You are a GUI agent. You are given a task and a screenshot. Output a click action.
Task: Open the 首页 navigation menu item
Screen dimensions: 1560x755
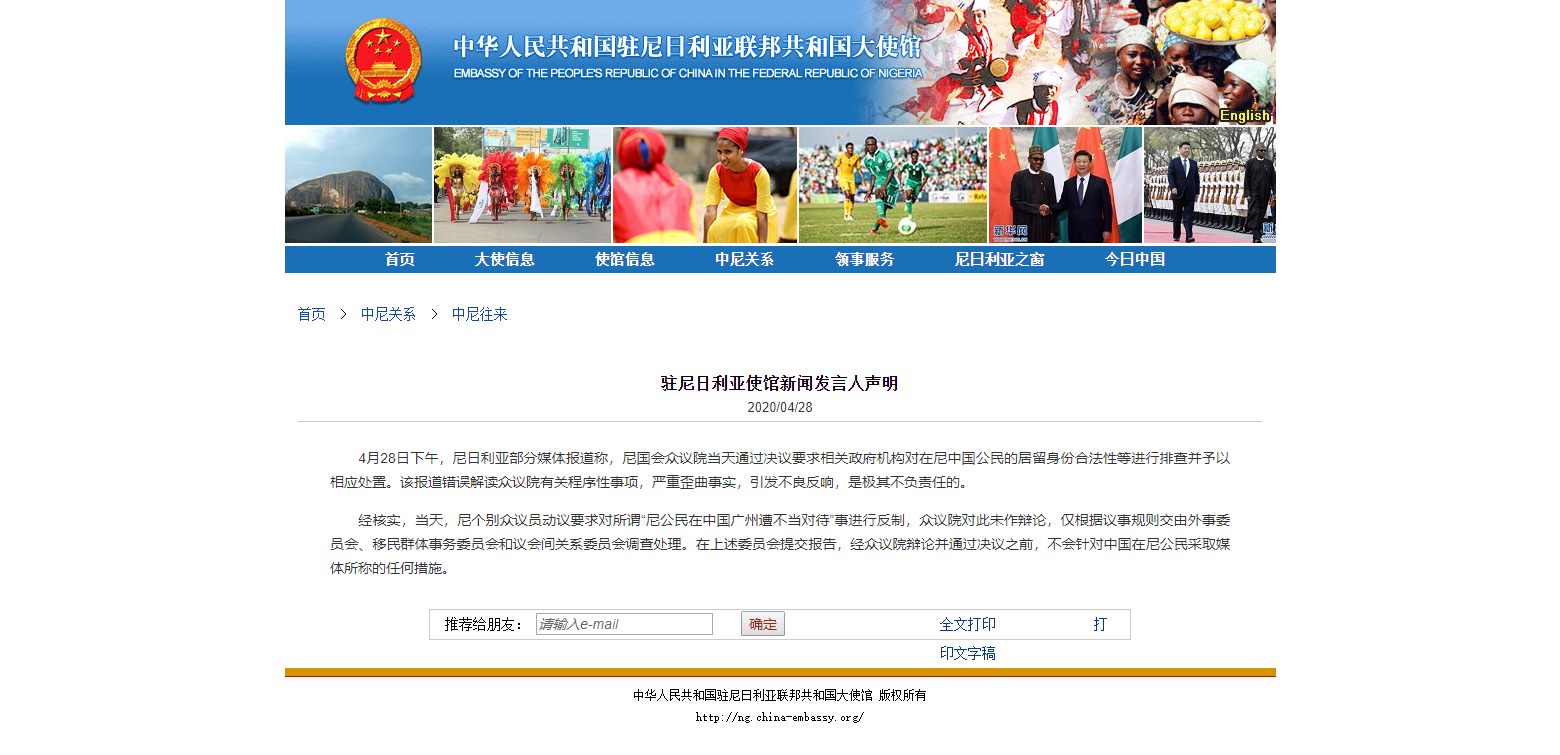click(400, 260)
